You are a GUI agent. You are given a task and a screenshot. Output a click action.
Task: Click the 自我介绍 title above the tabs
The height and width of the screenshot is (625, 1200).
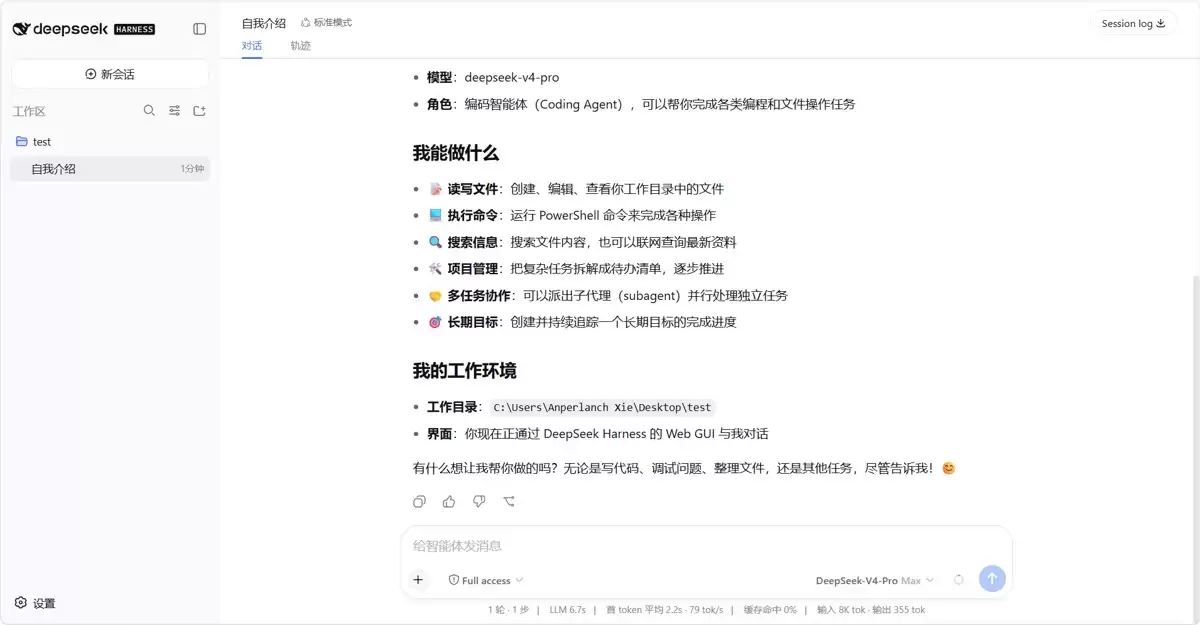click(x=264, y=22)
